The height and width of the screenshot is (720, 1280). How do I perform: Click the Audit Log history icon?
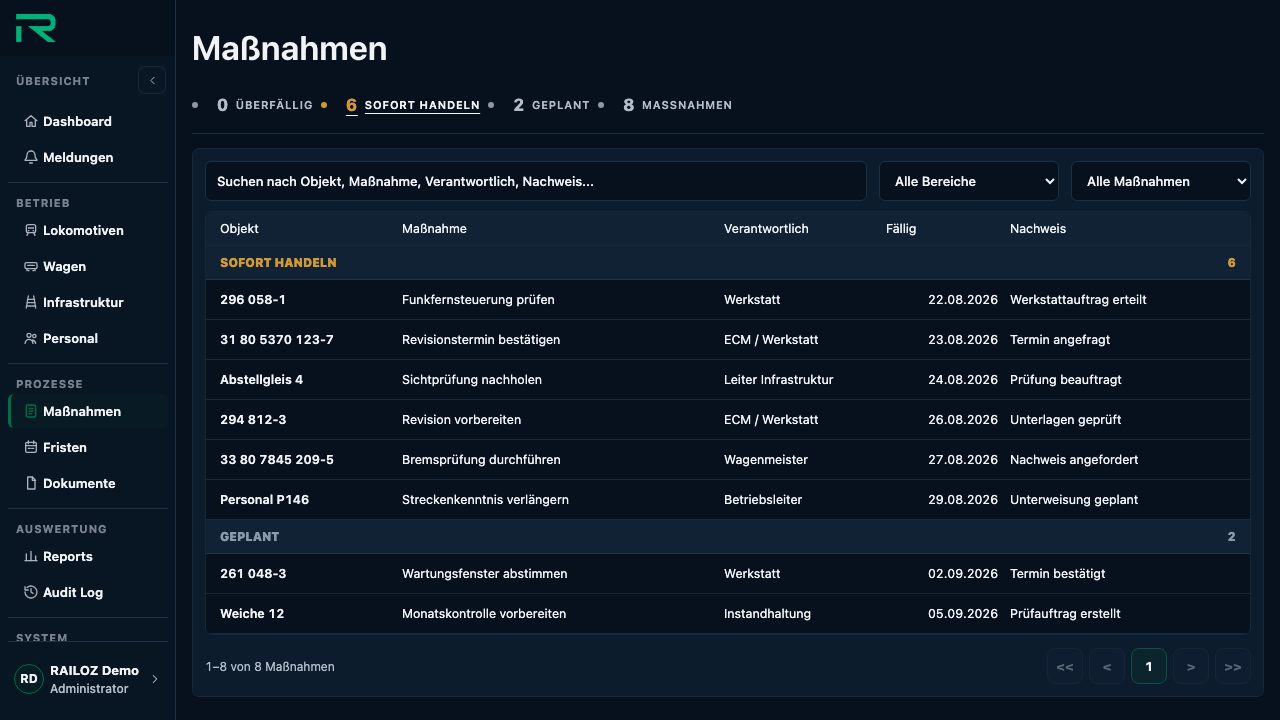coord(31,592)
